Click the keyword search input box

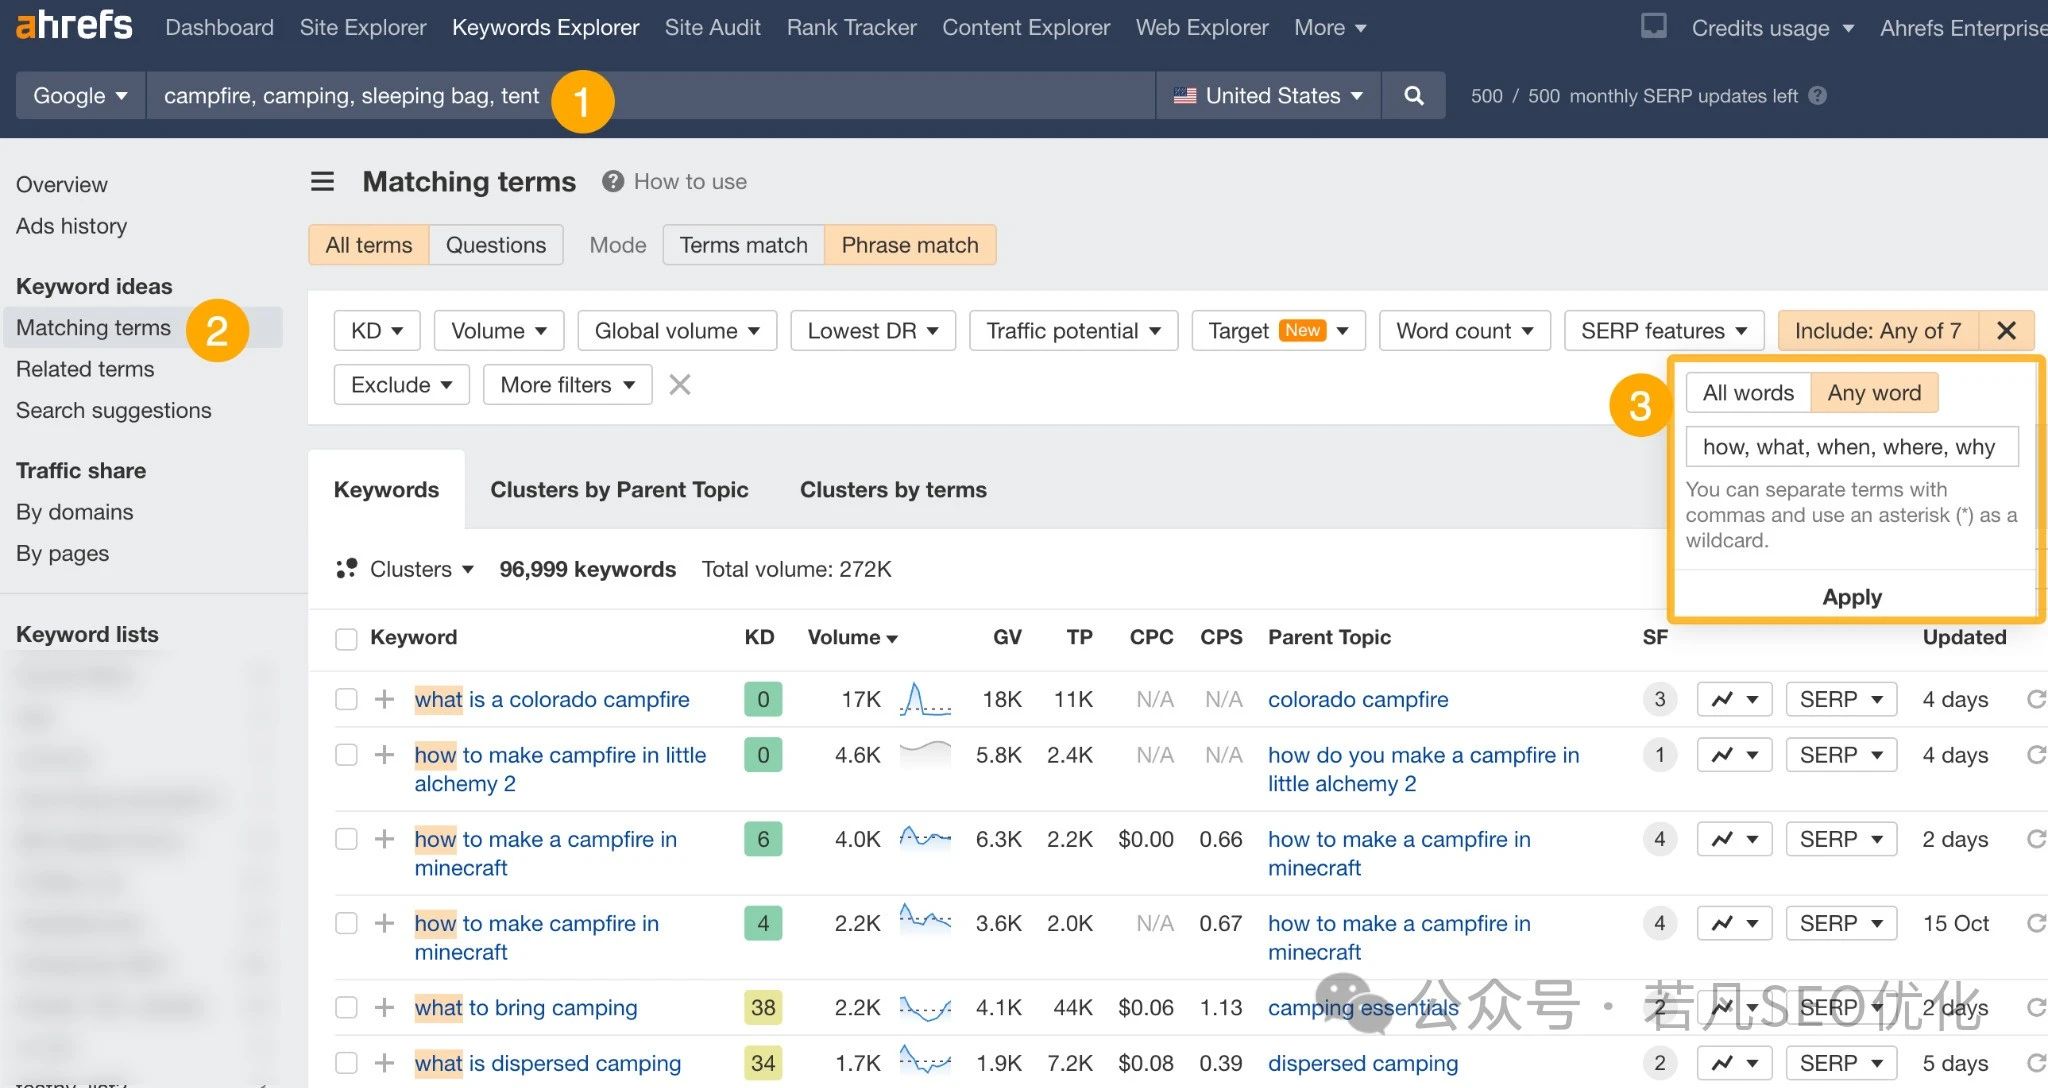point(650,95)
